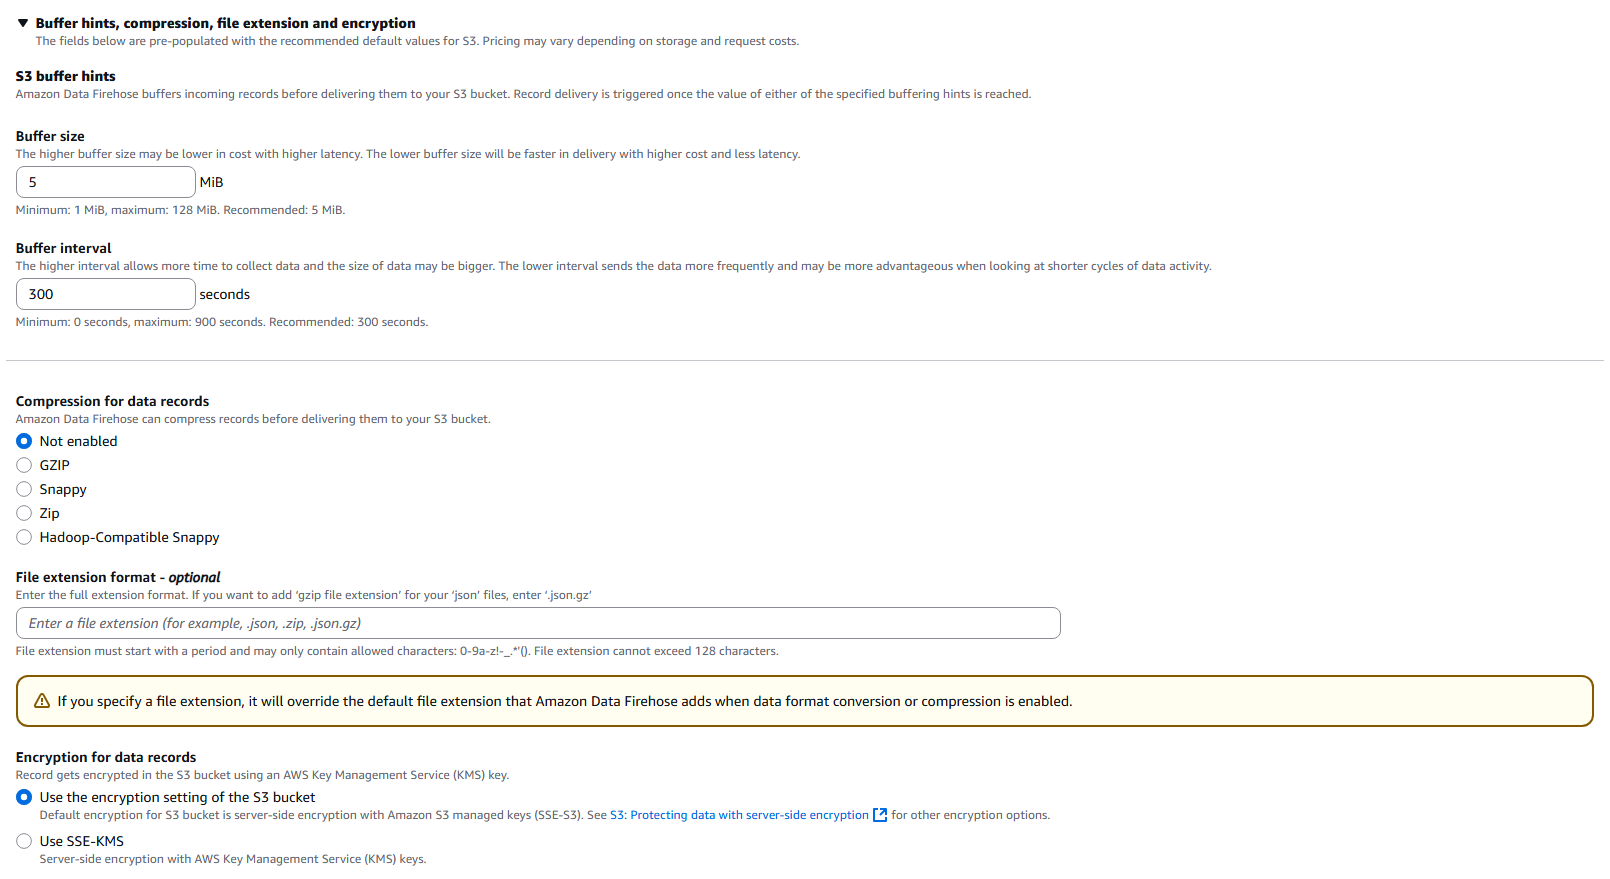Click the external link icon after server-side encryption
1610x879 pixels.
880,815
